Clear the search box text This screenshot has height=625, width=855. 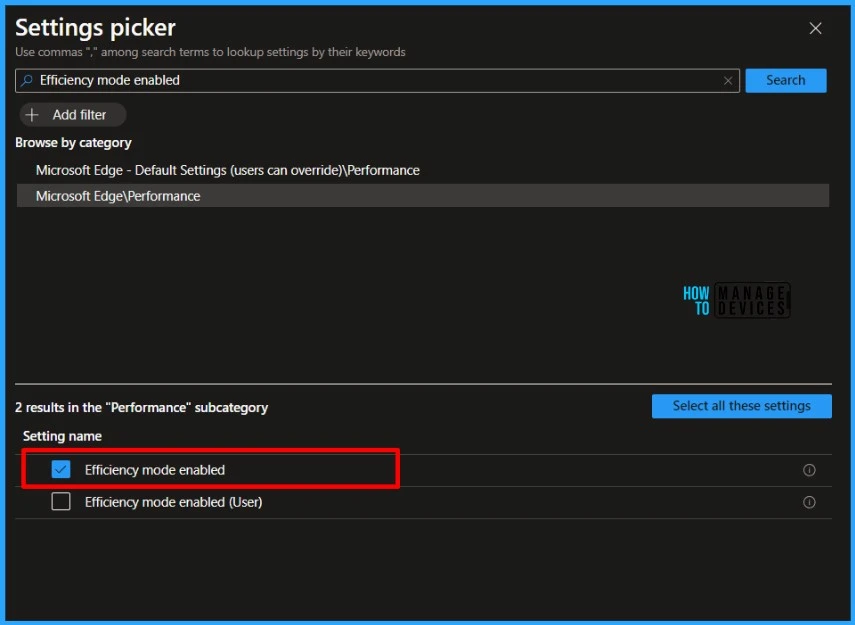pyautogui.click(x=727, y=81)
